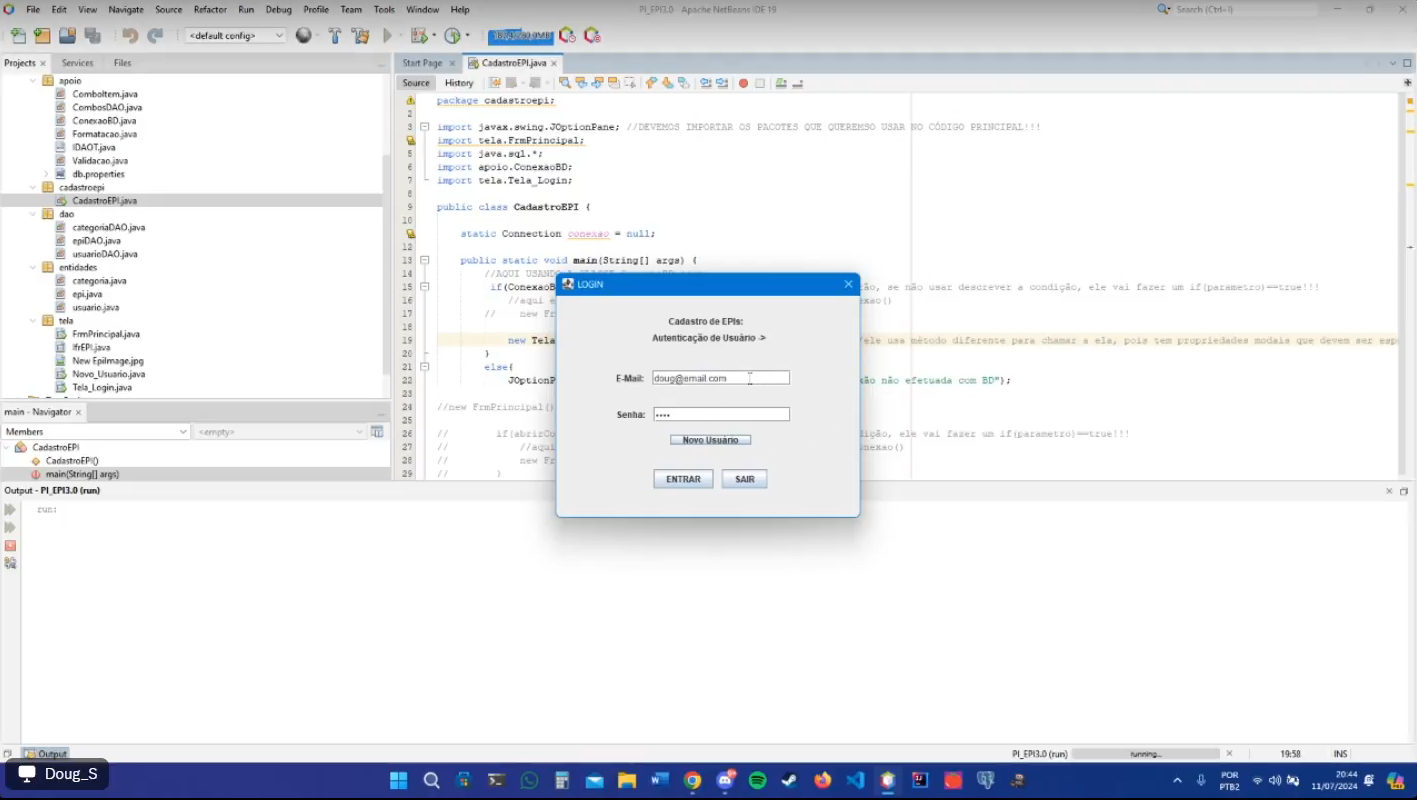Open the Refactor menu
Image resolution: width=1417 pixels, height=800 pixels.
tap(209, 9)
